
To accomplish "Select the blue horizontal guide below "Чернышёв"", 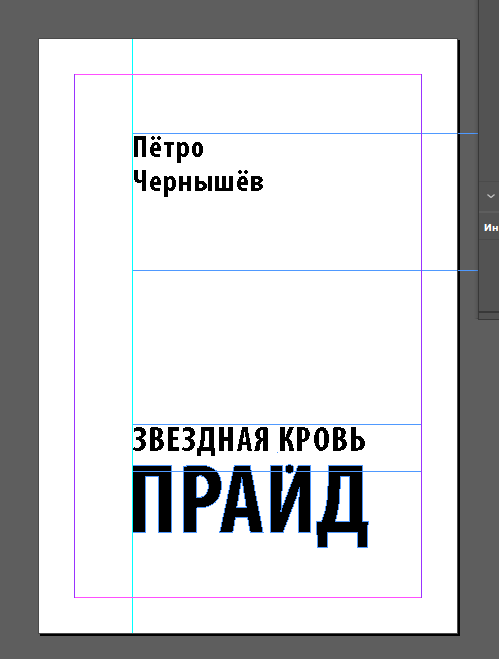I will [x=305, y=270].
